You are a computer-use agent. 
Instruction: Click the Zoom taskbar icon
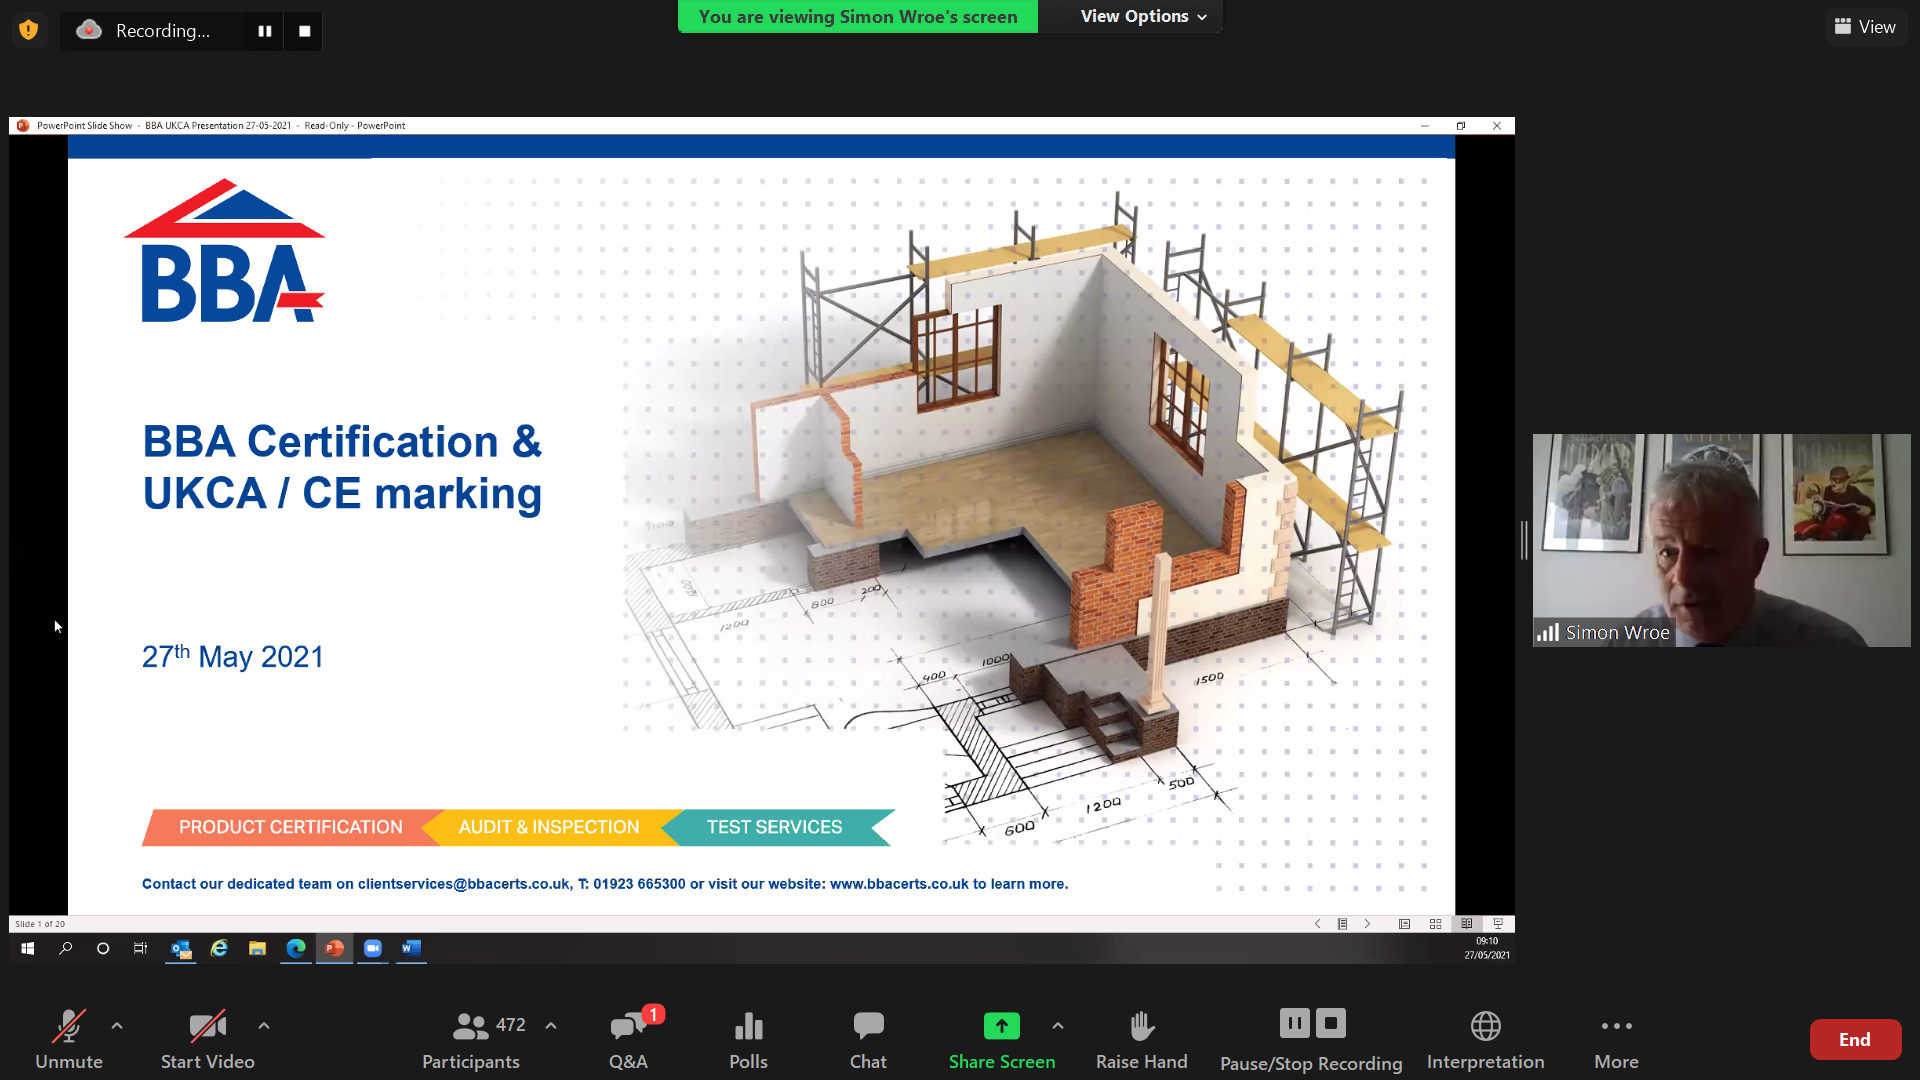pos(373,948)
